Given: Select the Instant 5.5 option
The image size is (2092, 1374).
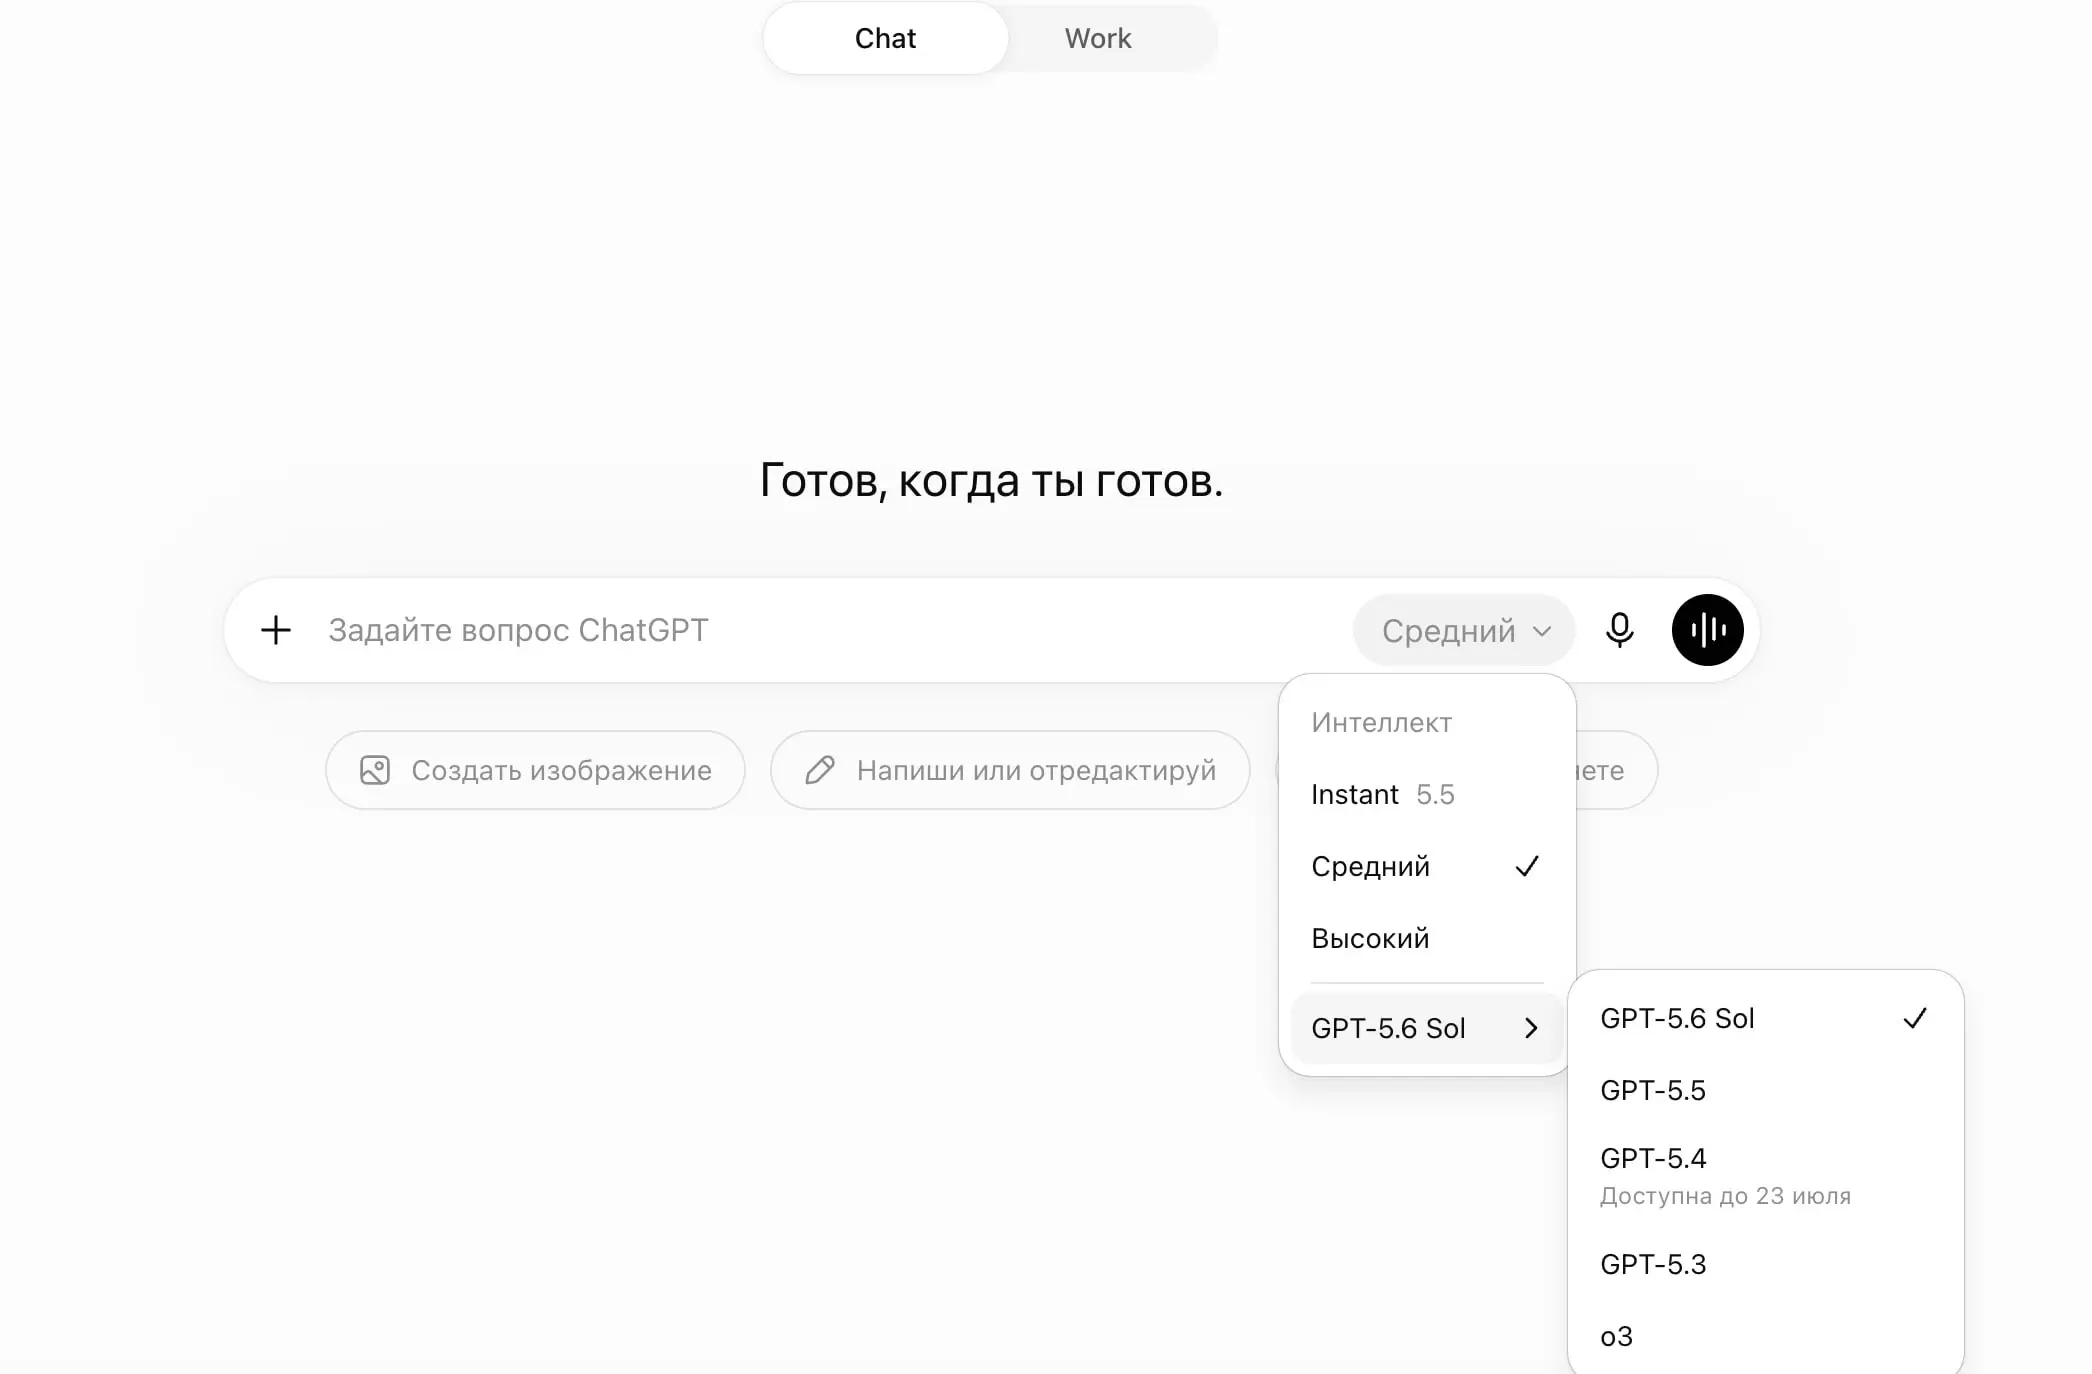Looking at the screenshot, I should [1427, 794].
